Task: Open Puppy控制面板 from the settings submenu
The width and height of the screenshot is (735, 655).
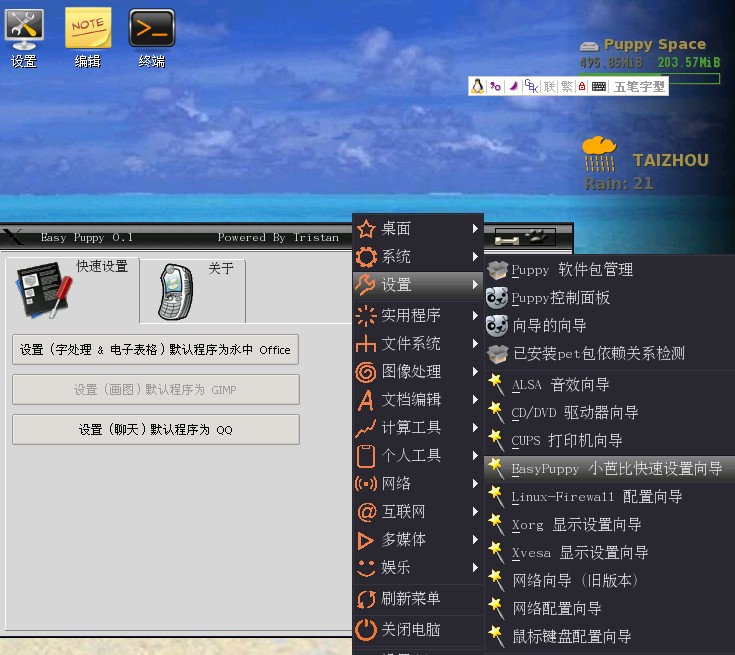Action: tap(560, 298)
